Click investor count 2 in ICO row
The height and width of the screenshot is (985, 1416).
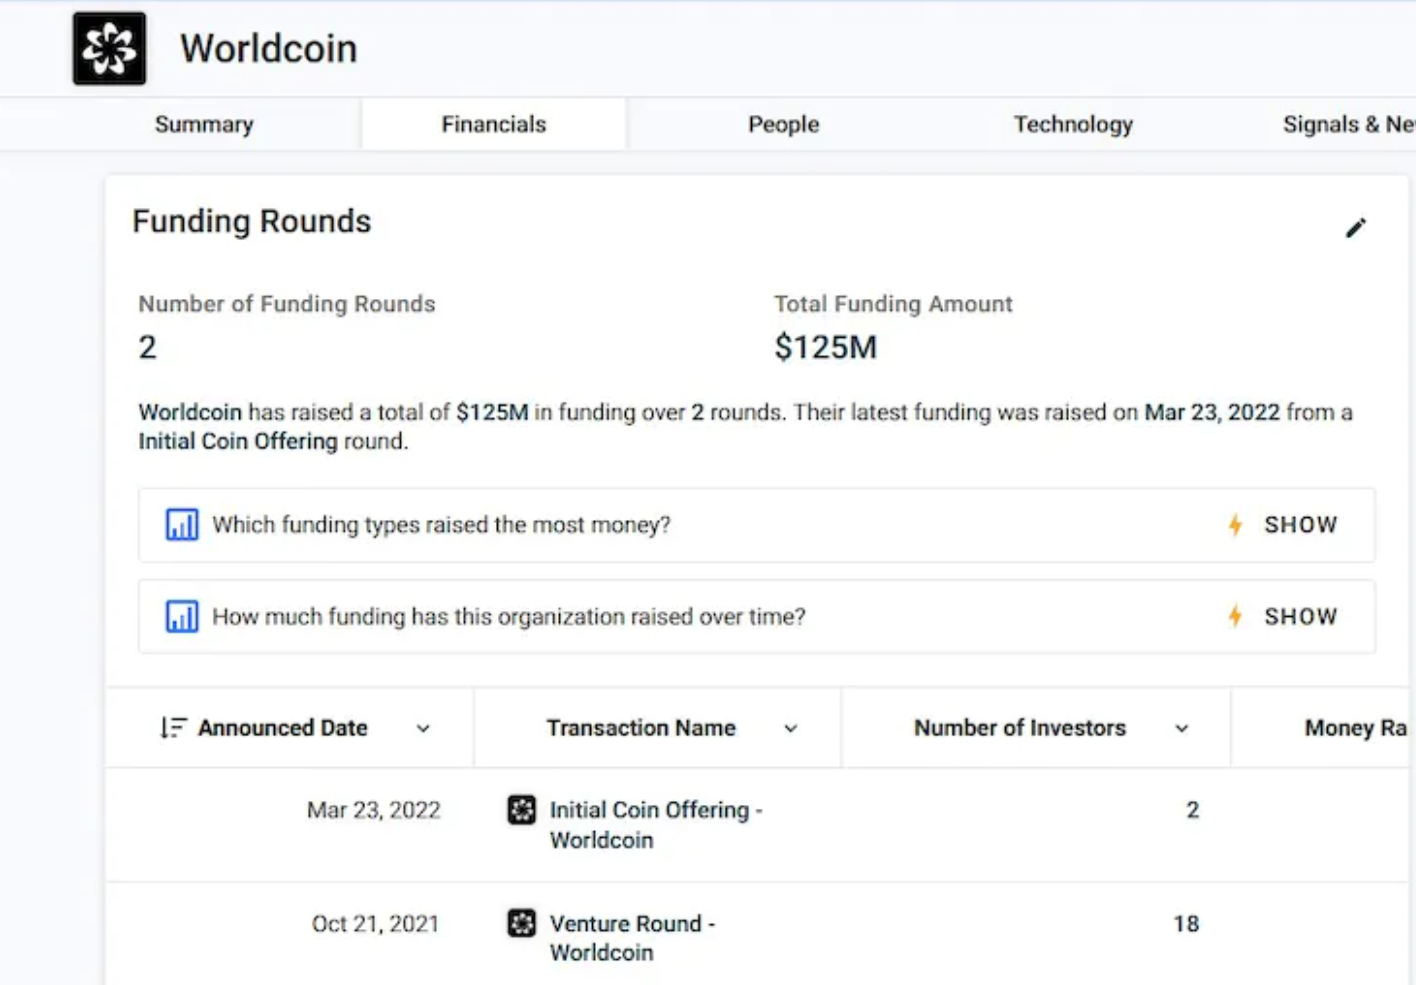[x=1192, y=810]
